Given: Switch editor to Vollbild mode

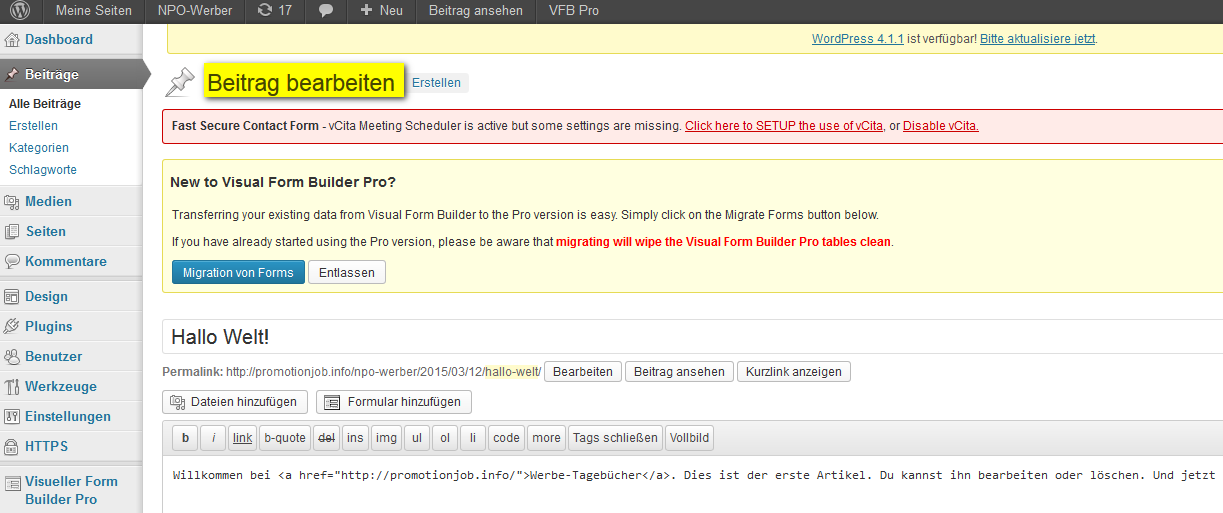Looking at the screenshot, I should pyautogui.click(x=689, y=438).
